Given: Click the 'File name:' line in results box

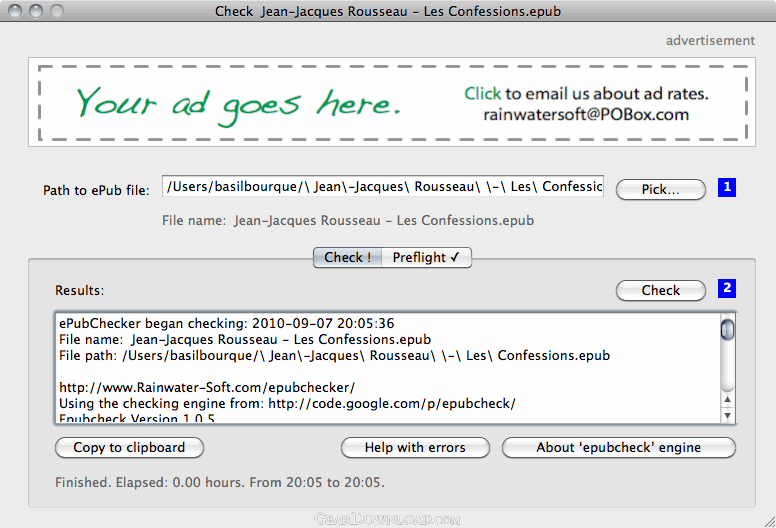Looking at the screenshot, I should 245,339.
